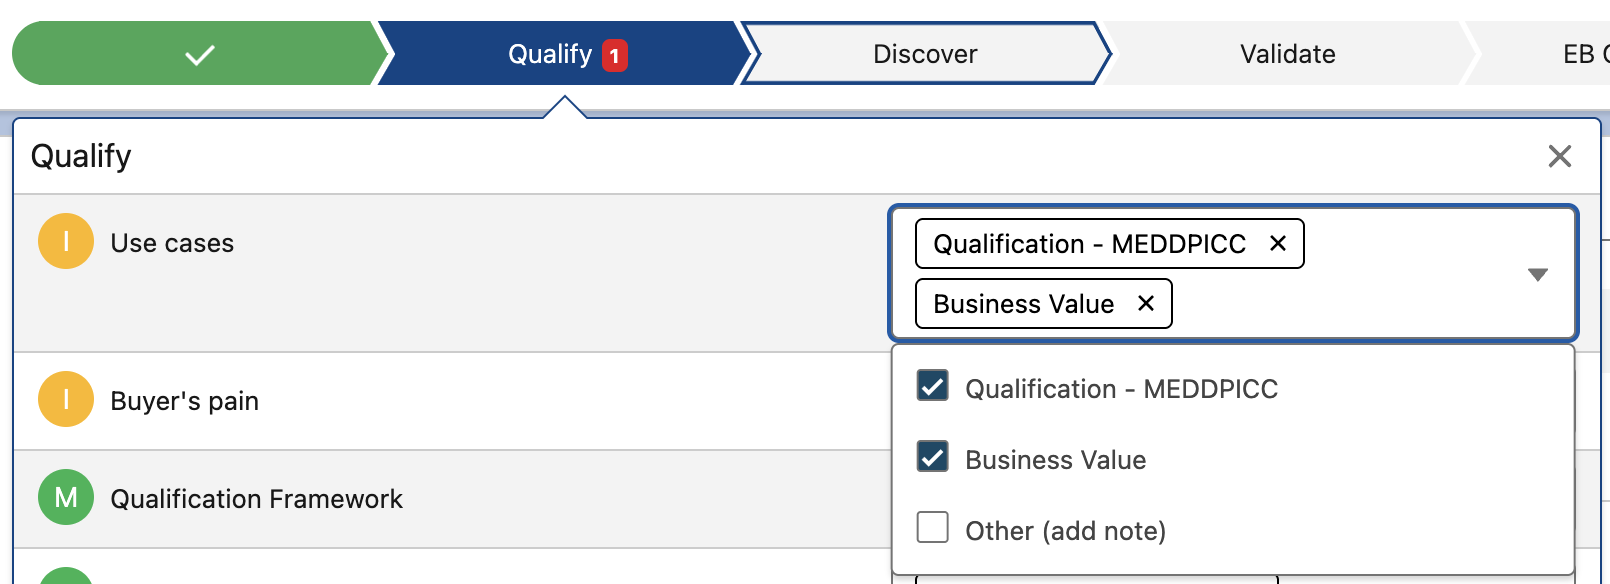This screenshot has width=1610, height=584.
Task: Click the Use cases field label
Action: (x=172, y=243)
